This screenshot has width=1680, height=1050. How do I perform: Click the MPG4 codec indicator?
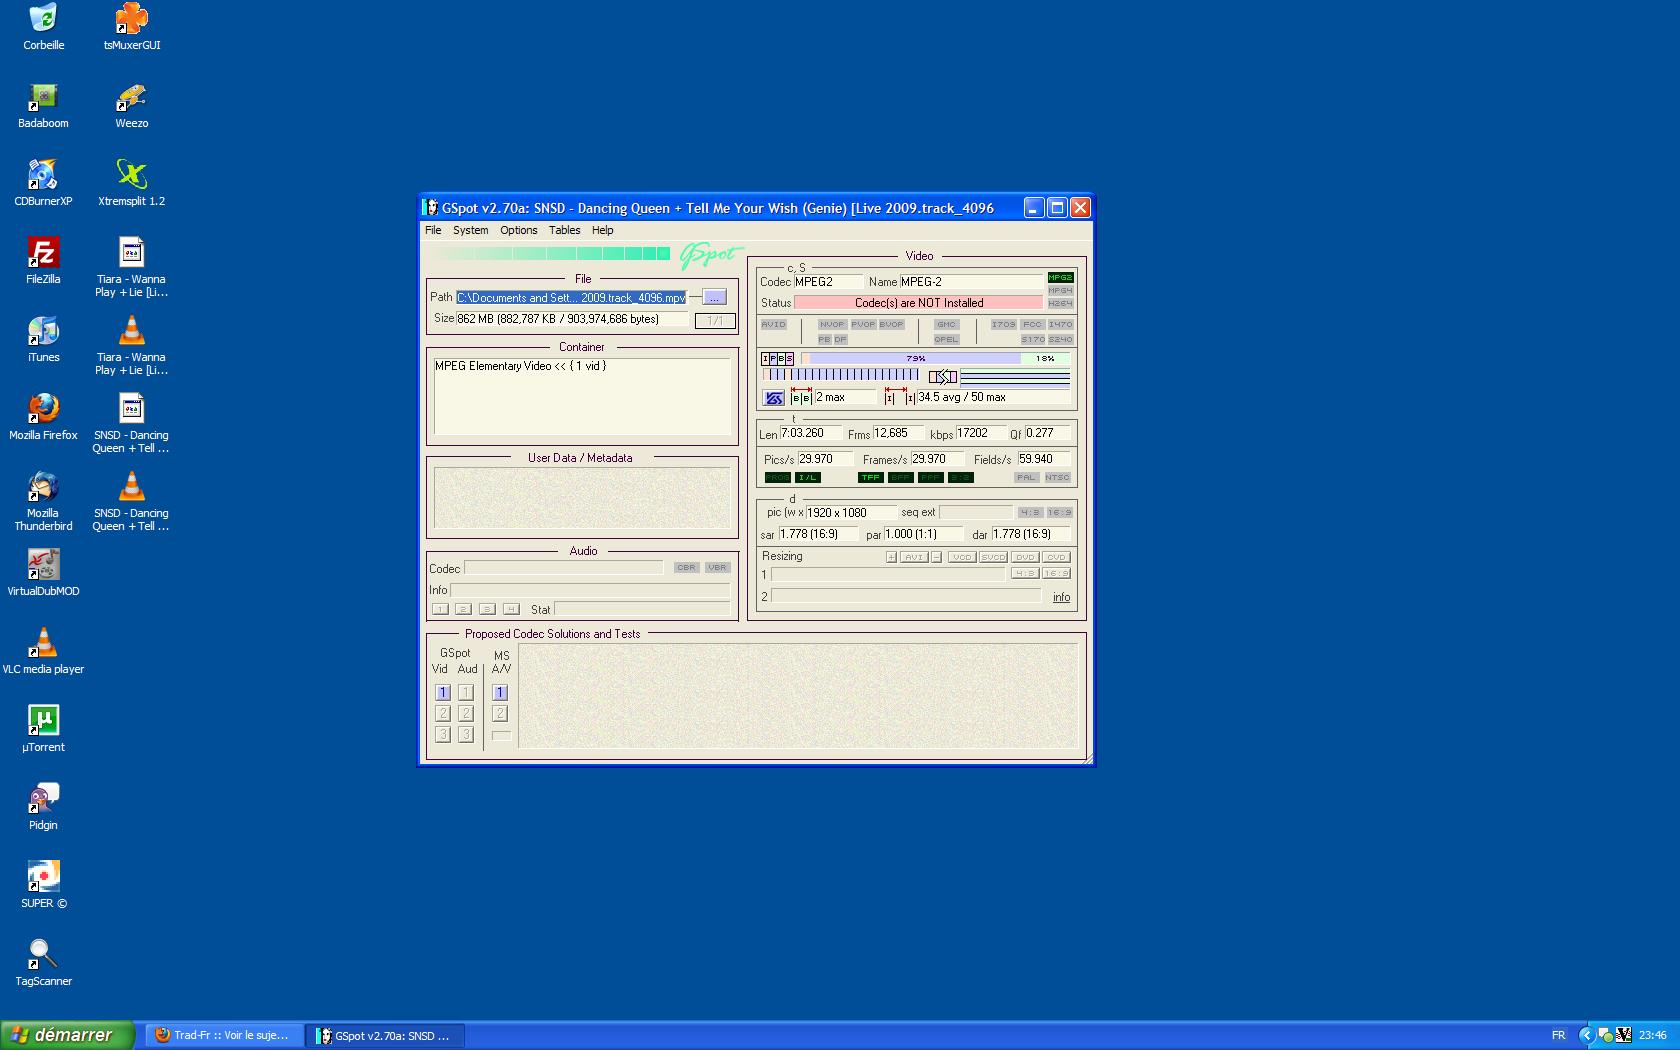pos(1060,290)
